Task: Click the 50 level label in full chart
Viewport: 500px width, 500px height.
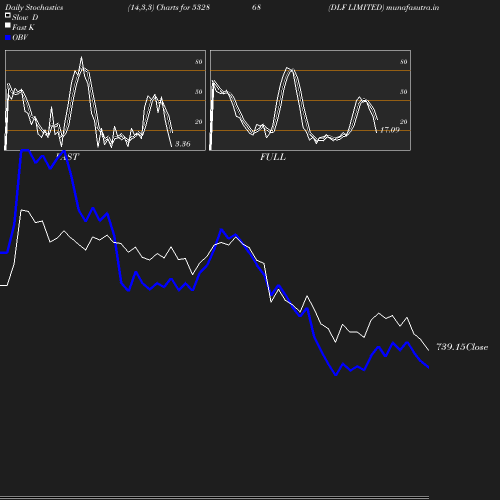Action: (404, 92)
